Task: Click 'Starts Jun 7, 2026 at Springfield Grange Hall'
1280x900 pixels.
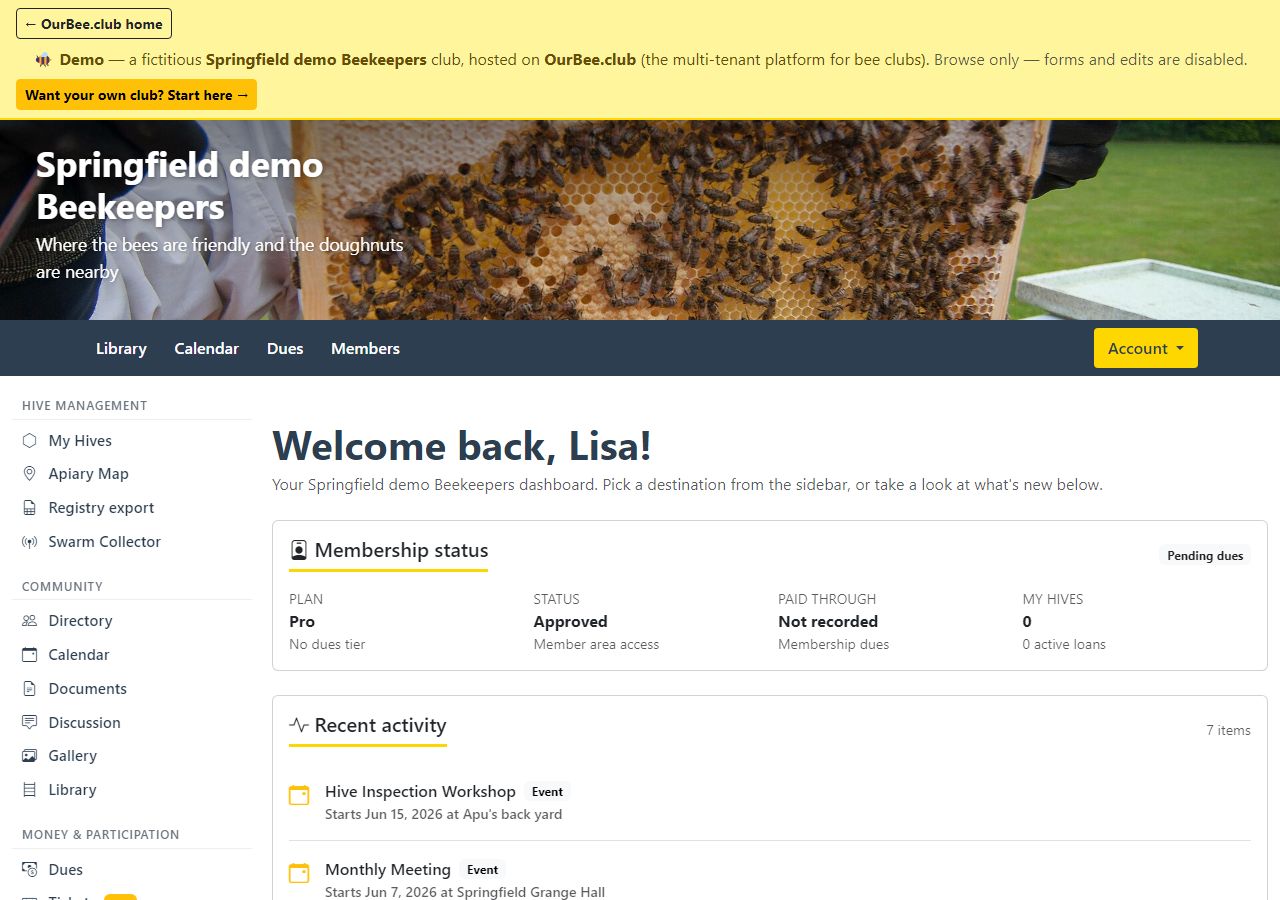Action: (x=465, y=892)
